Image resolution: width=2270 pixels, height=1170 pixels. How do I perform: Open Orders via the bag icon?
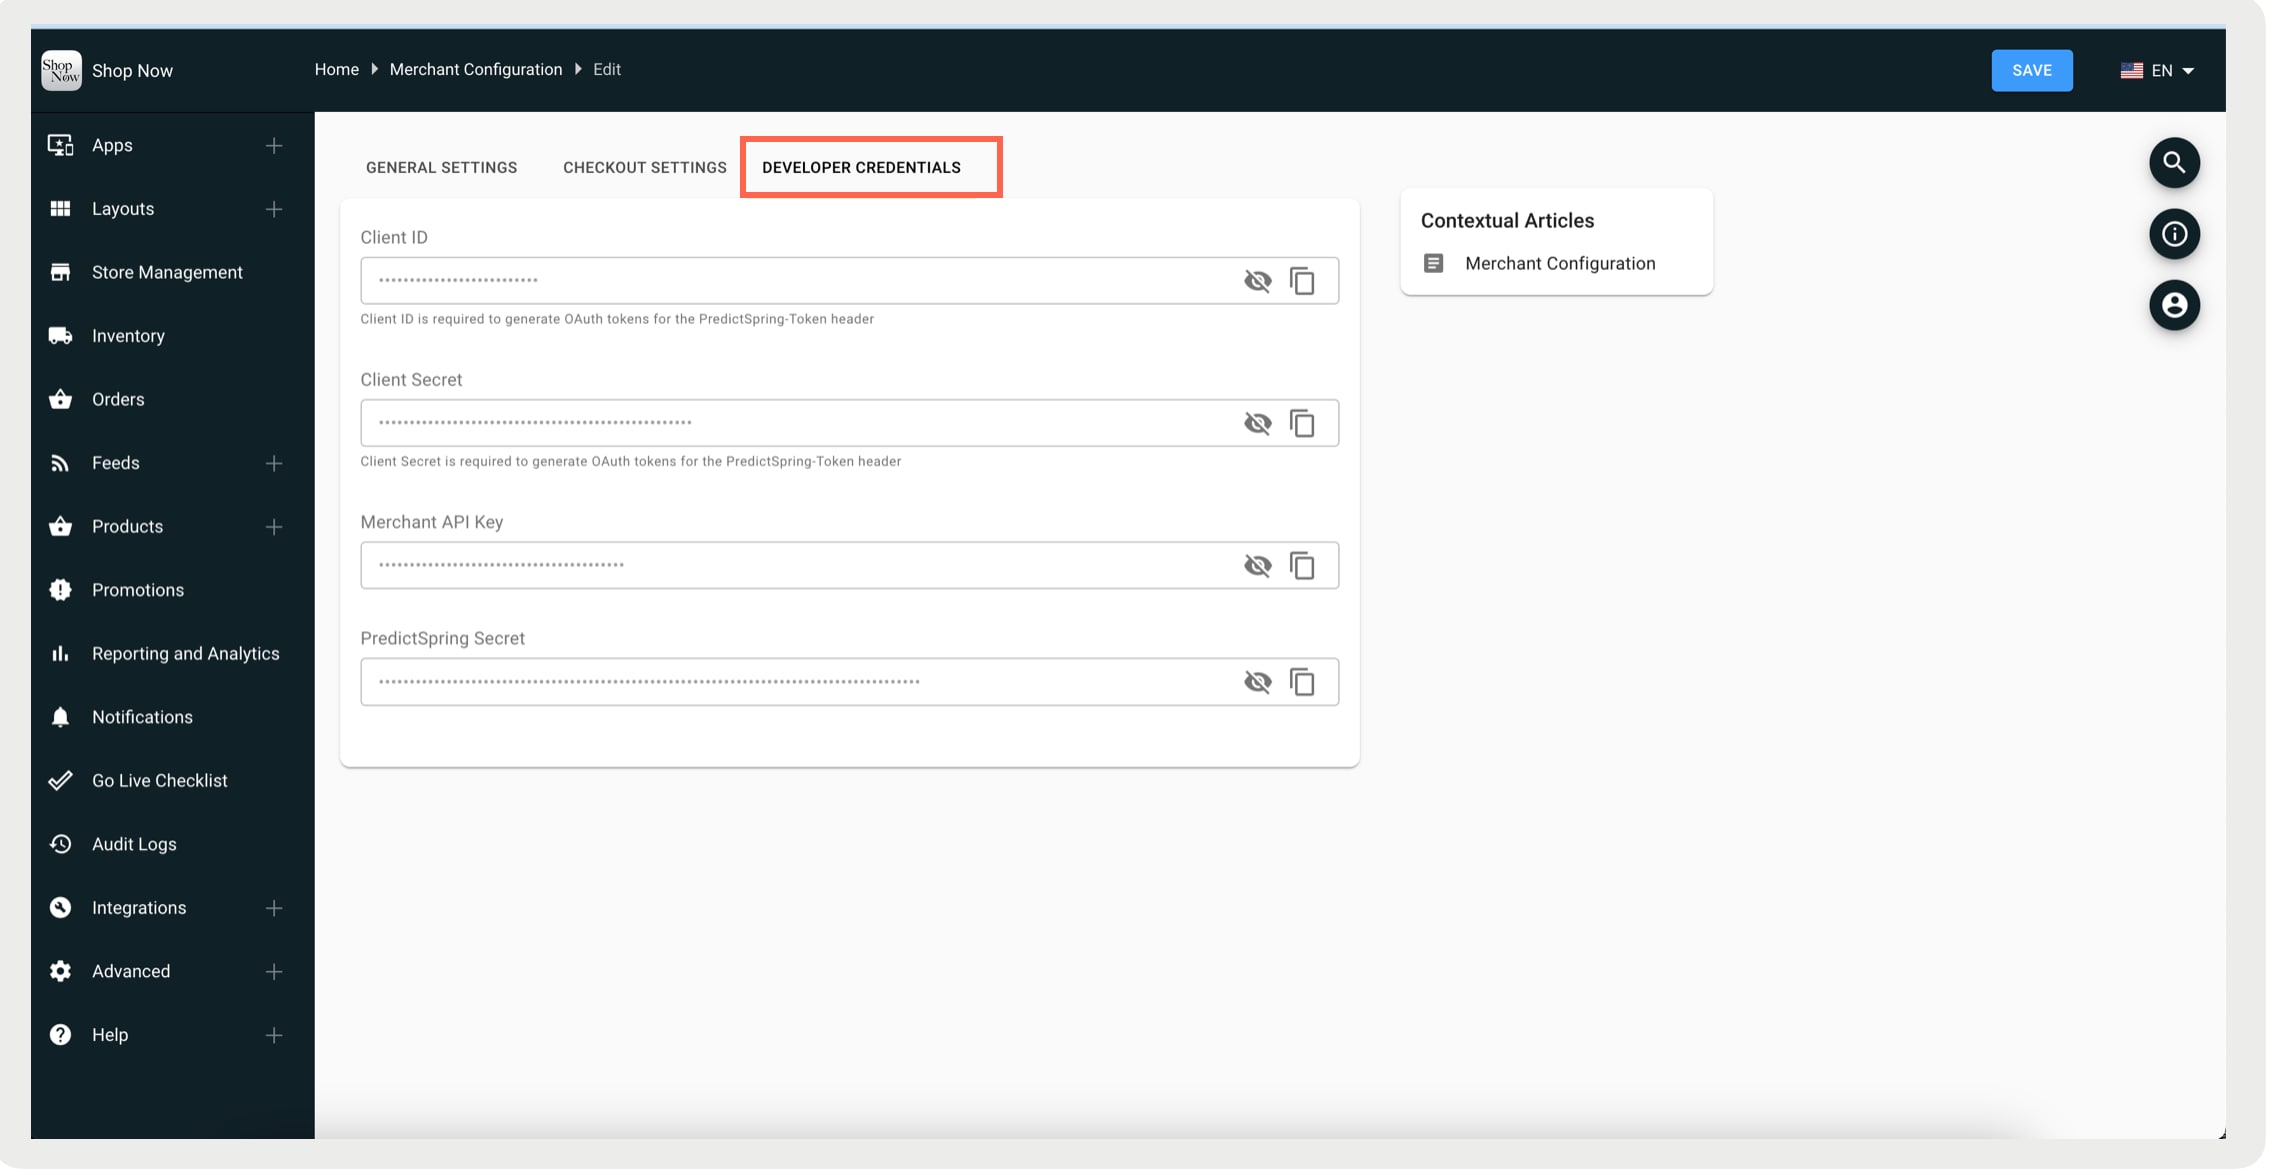point(60,398)
